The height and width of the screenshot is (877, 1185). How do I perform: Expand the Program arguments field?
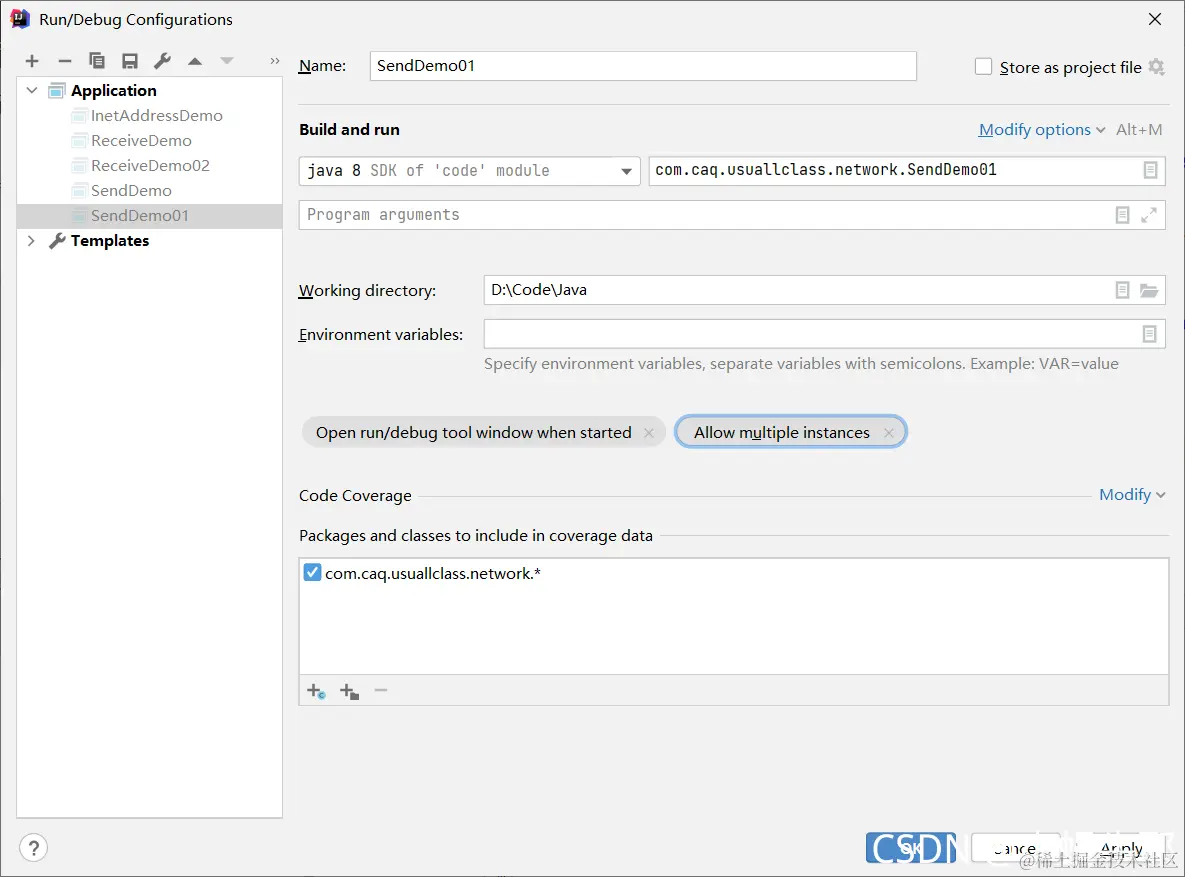click(1149, 215)
